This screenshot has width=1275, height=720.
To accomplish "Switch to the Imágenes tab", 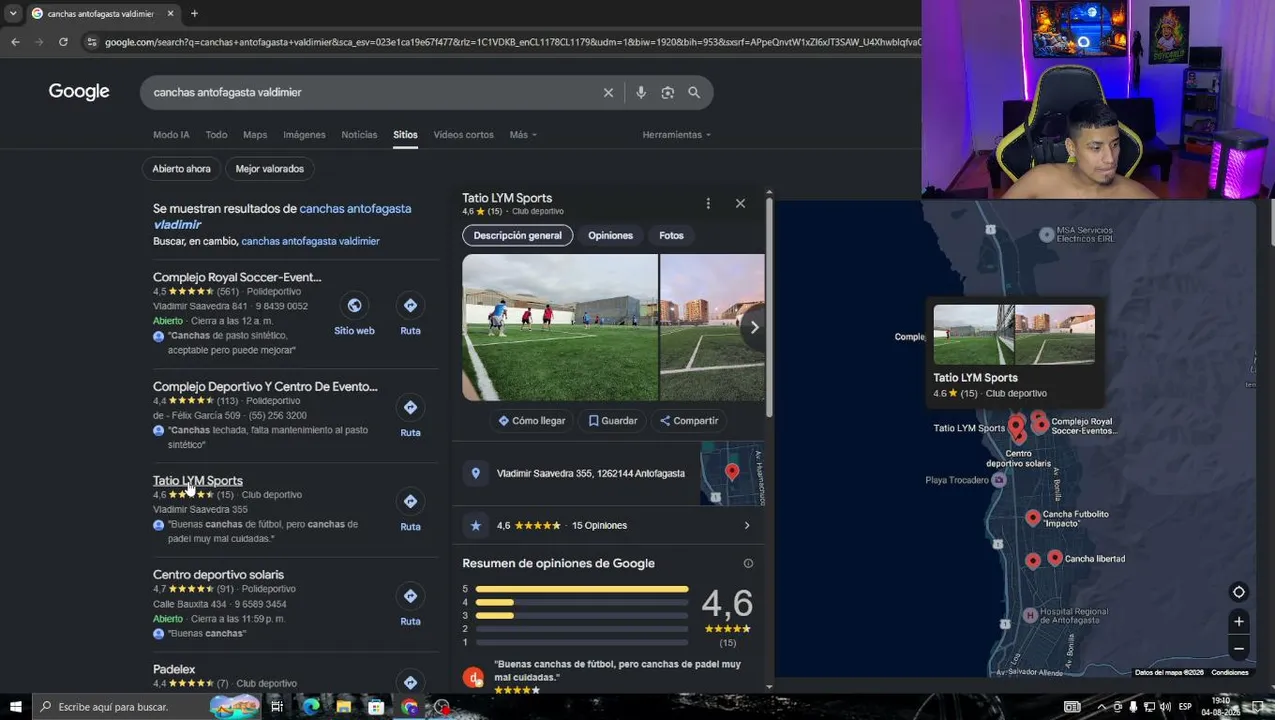I will tap(304, 135).
